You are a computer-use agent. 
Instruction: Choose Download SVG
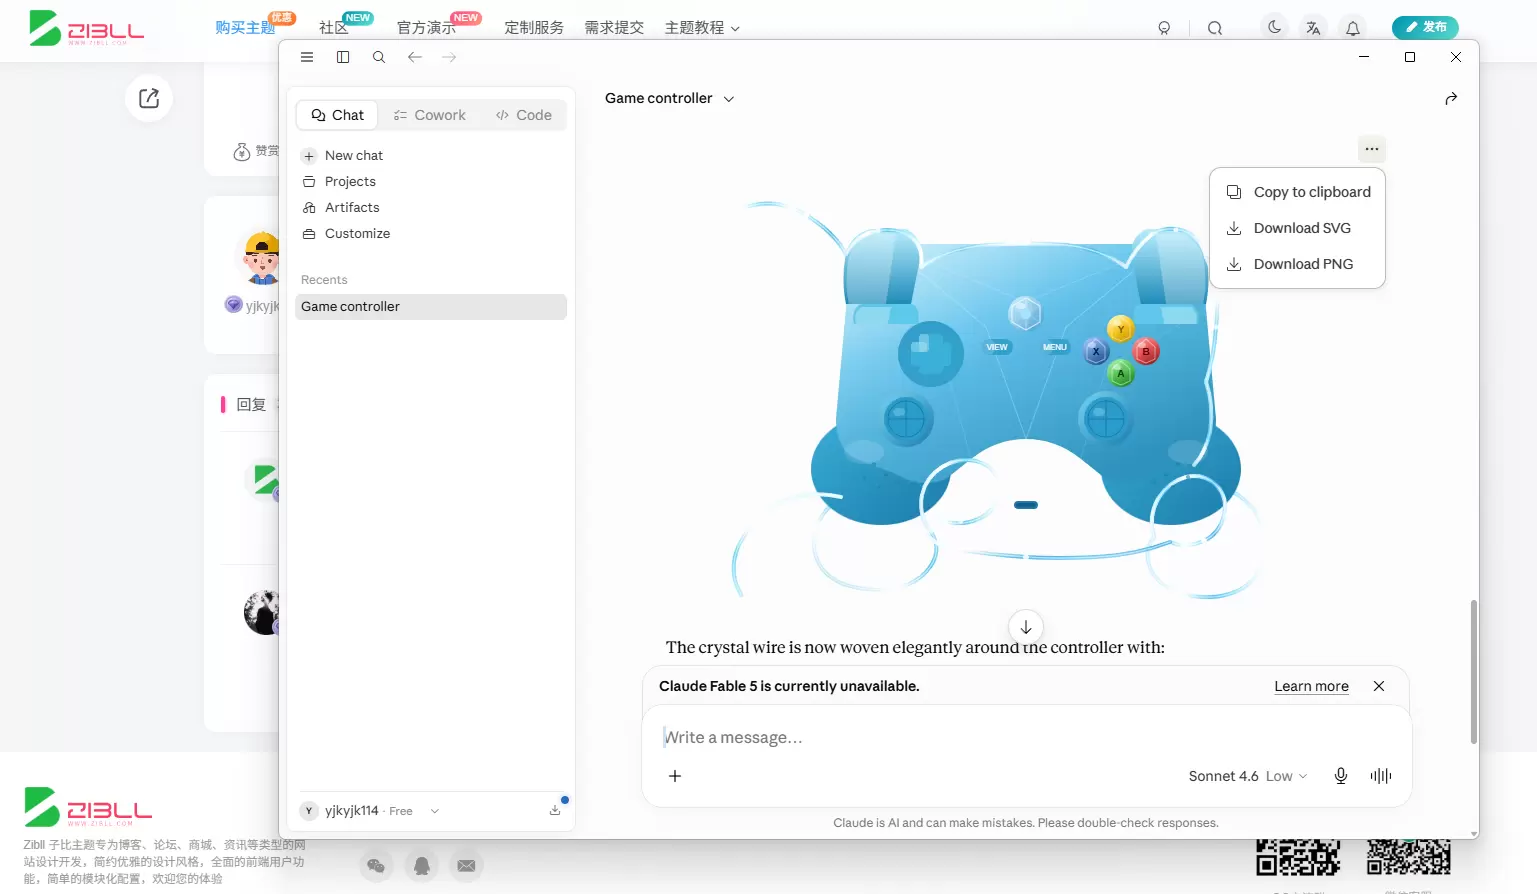coord(1298,228)
